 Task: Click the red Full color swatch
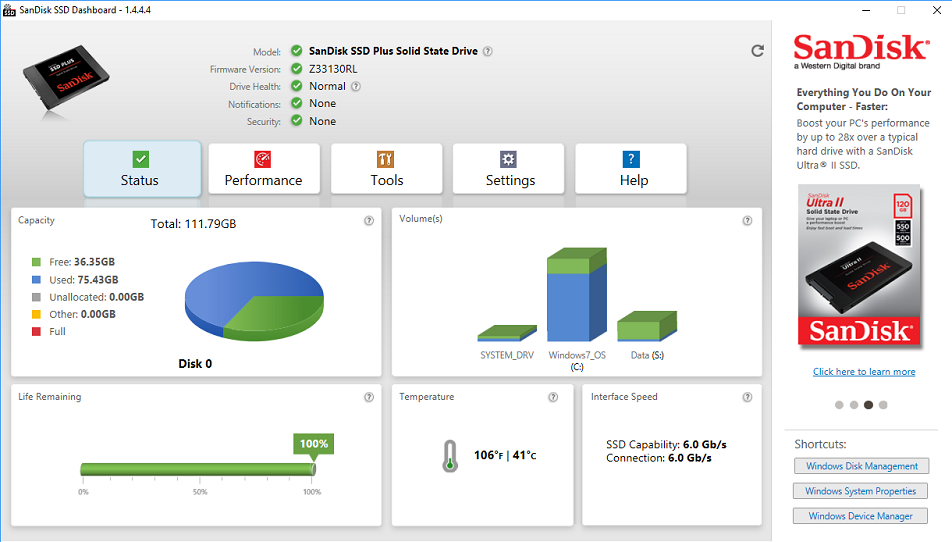(36, 331)
